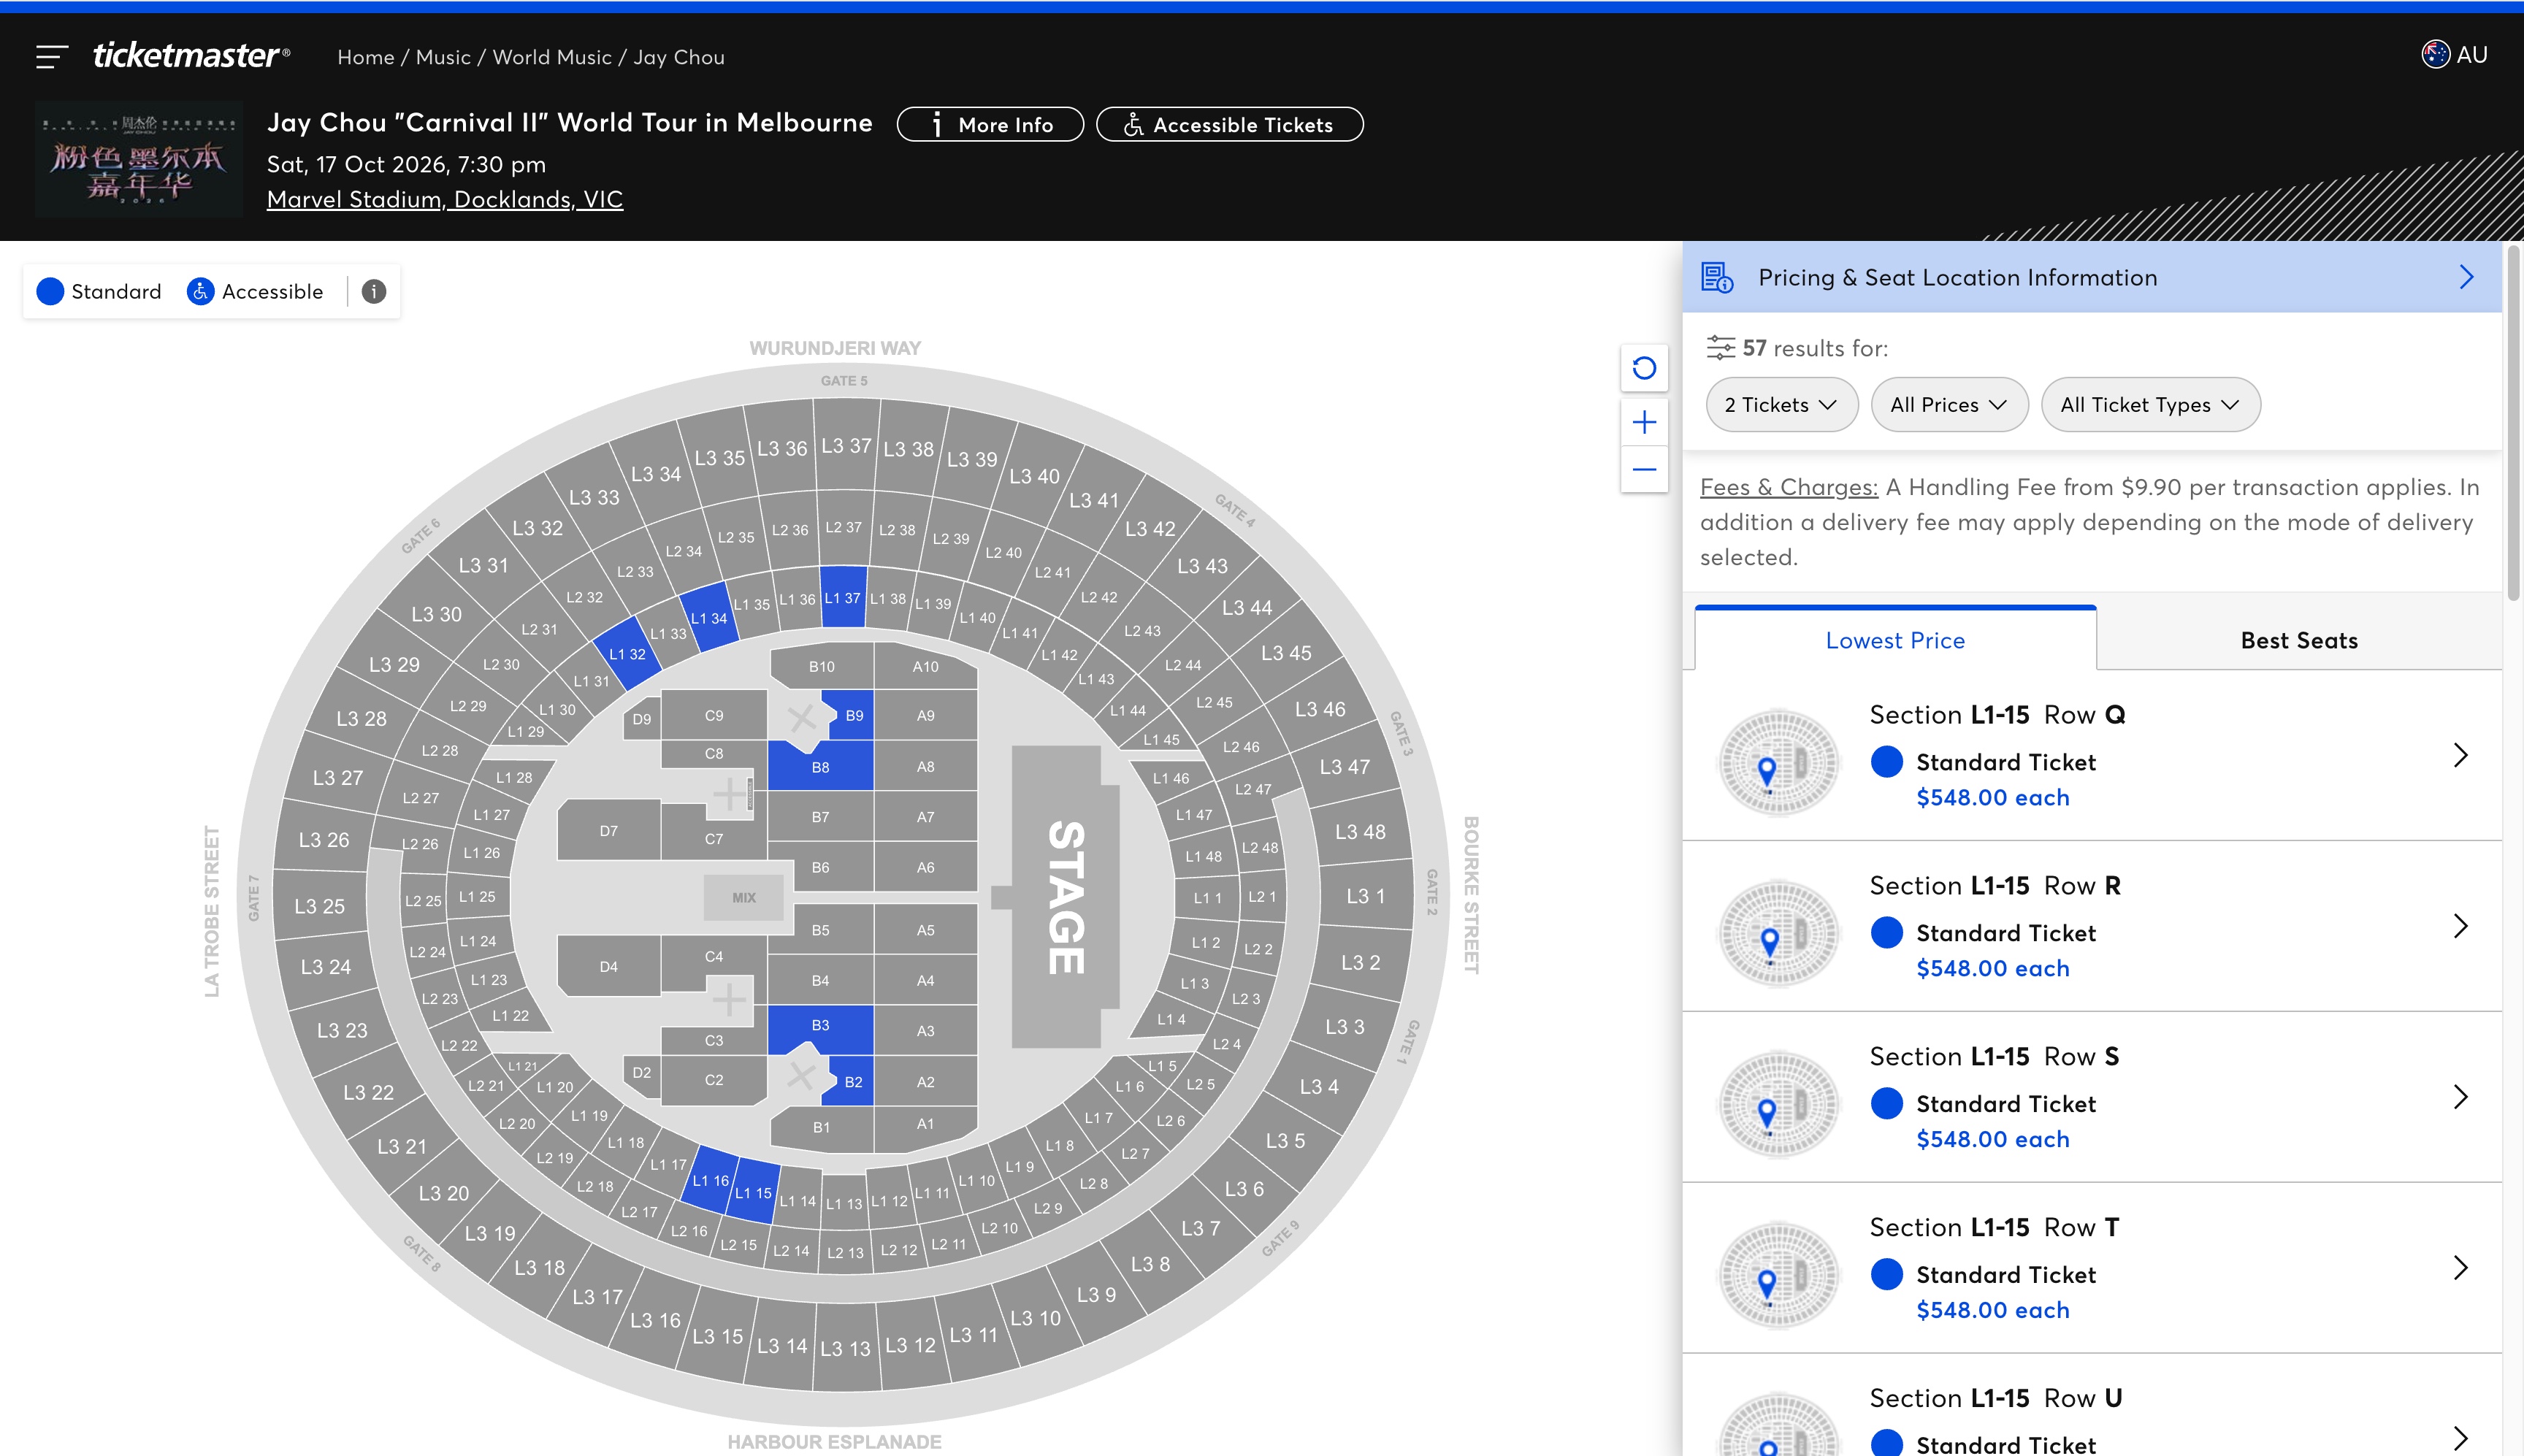This screenshot has width=2524, height=1456.
Task: Click the MIX desk area on the map
Action: point(743,897)
